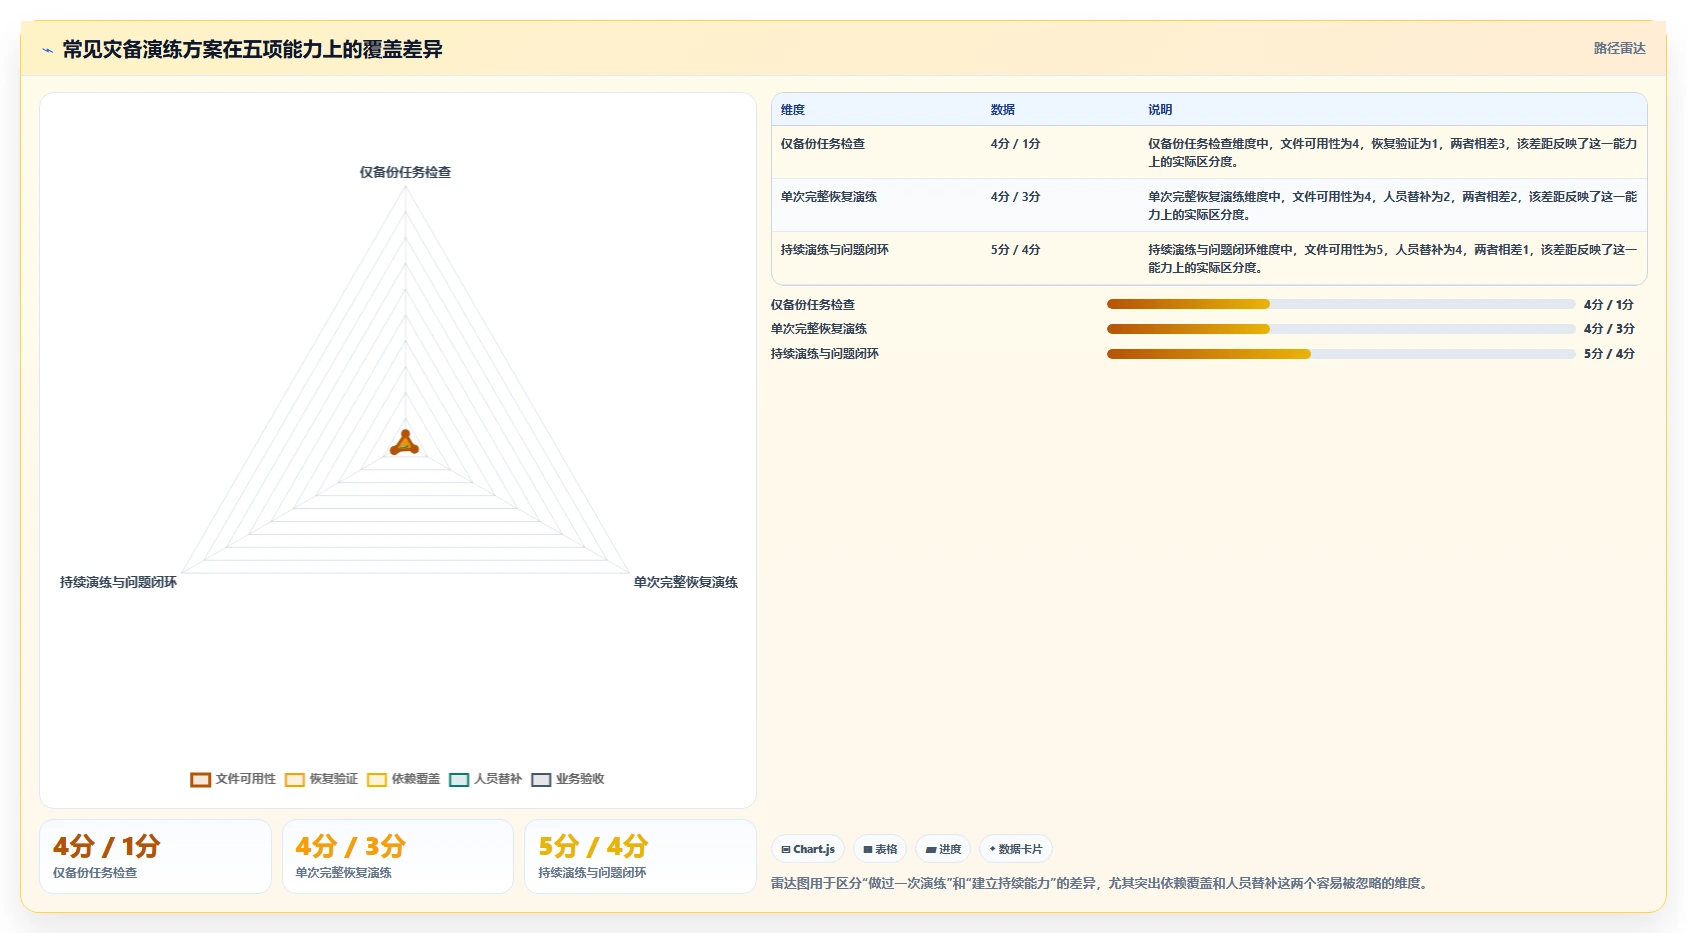Click the 持续演练与问题闭环 progress bar

(1341, 354)
